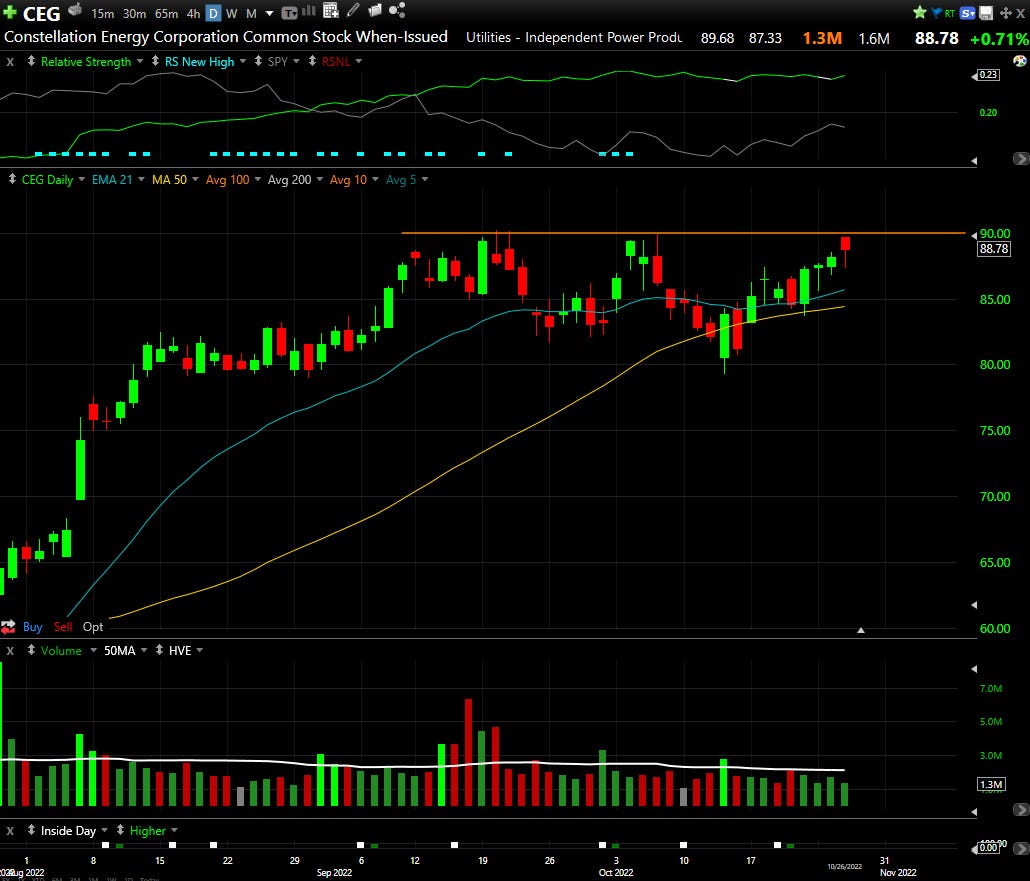The image size is (1030, 881).
Task: Select the pencil drawing tools icon
Action: pyautogui.click(x=353, y=11)
